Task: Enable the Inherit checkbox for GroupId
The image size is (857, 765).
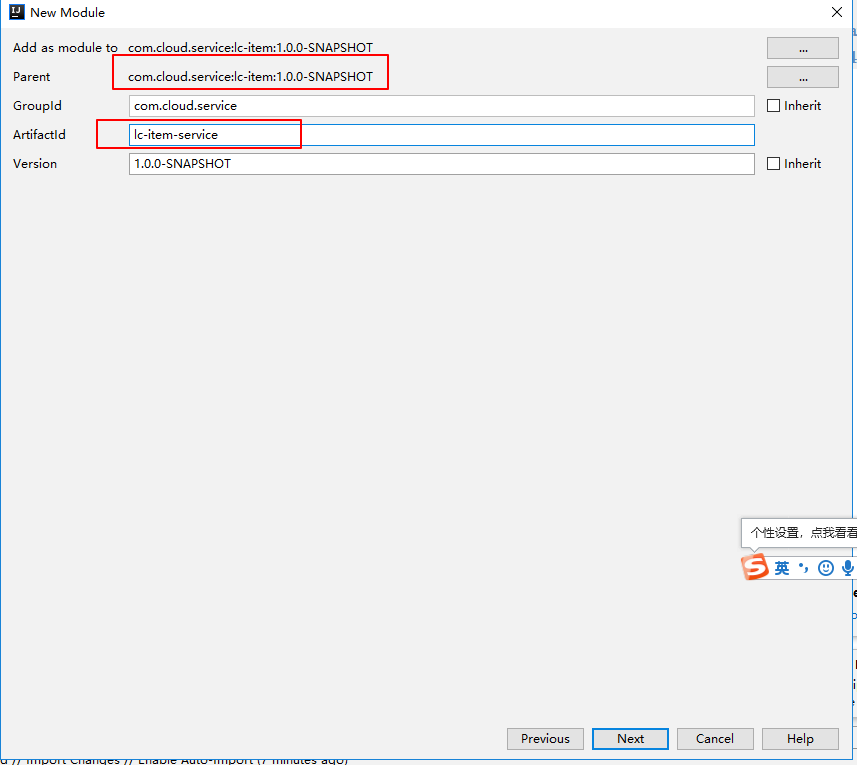Action: tap(773, 105)
